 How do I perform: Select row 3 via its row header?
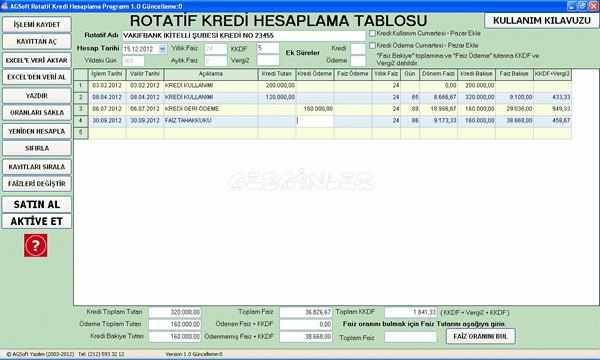pyautogui.click(x=81, y=109)
